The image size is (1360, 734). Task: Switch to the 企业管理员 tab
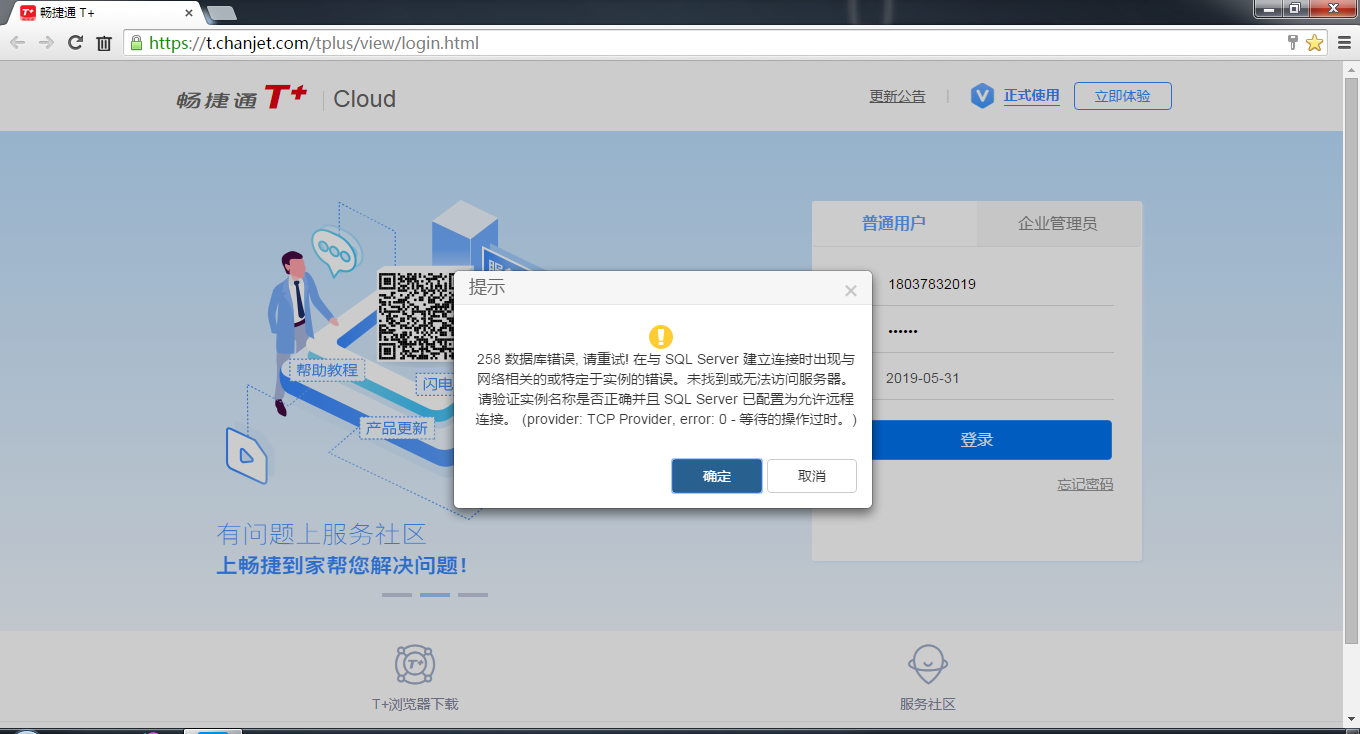point(1058,223)
